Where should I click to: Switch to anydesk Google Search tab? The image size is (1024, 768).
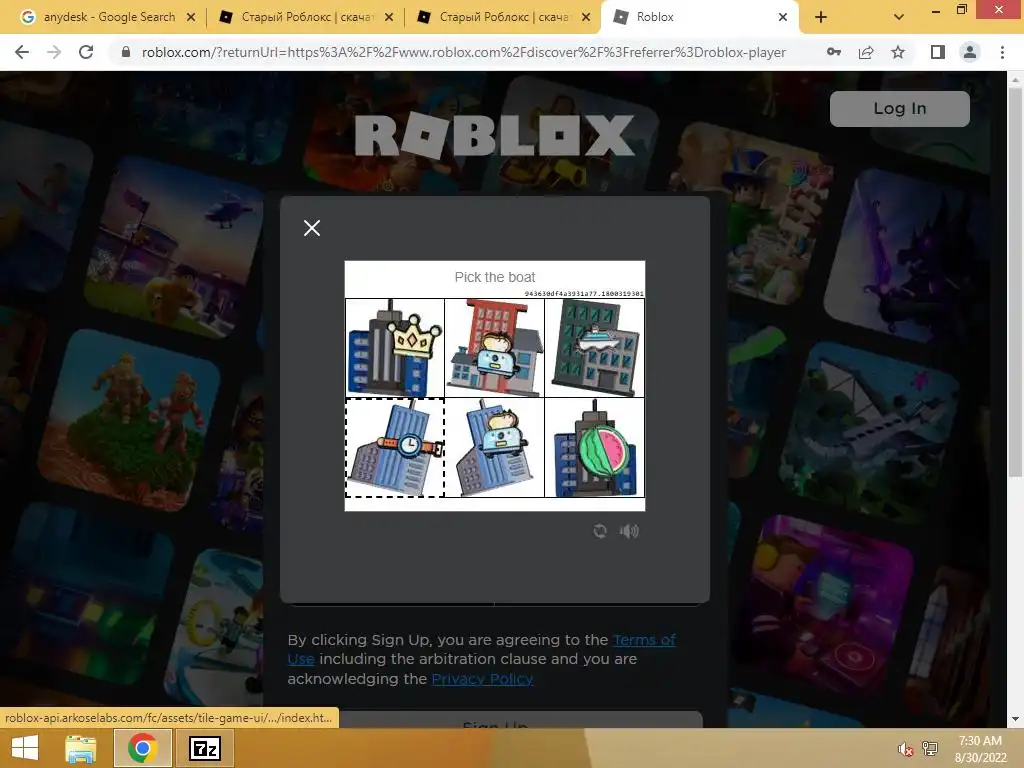[109, 17]
